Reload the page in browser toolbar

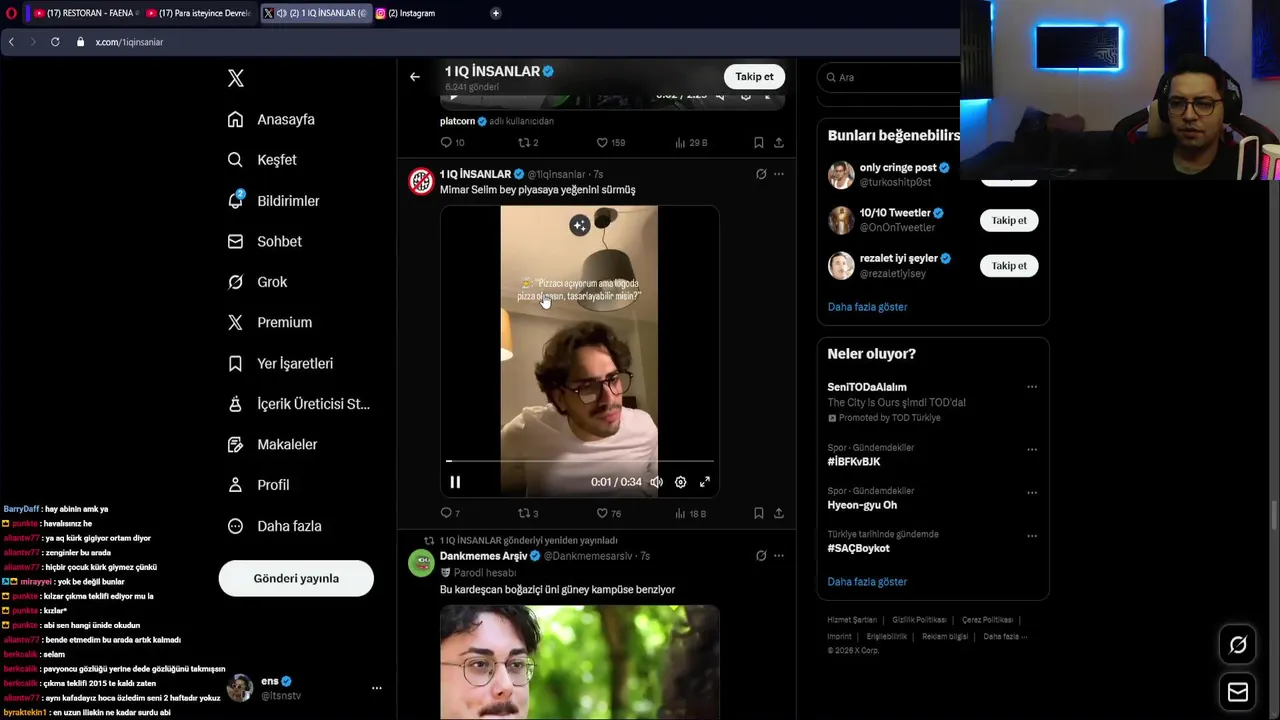tap(55, 42)
